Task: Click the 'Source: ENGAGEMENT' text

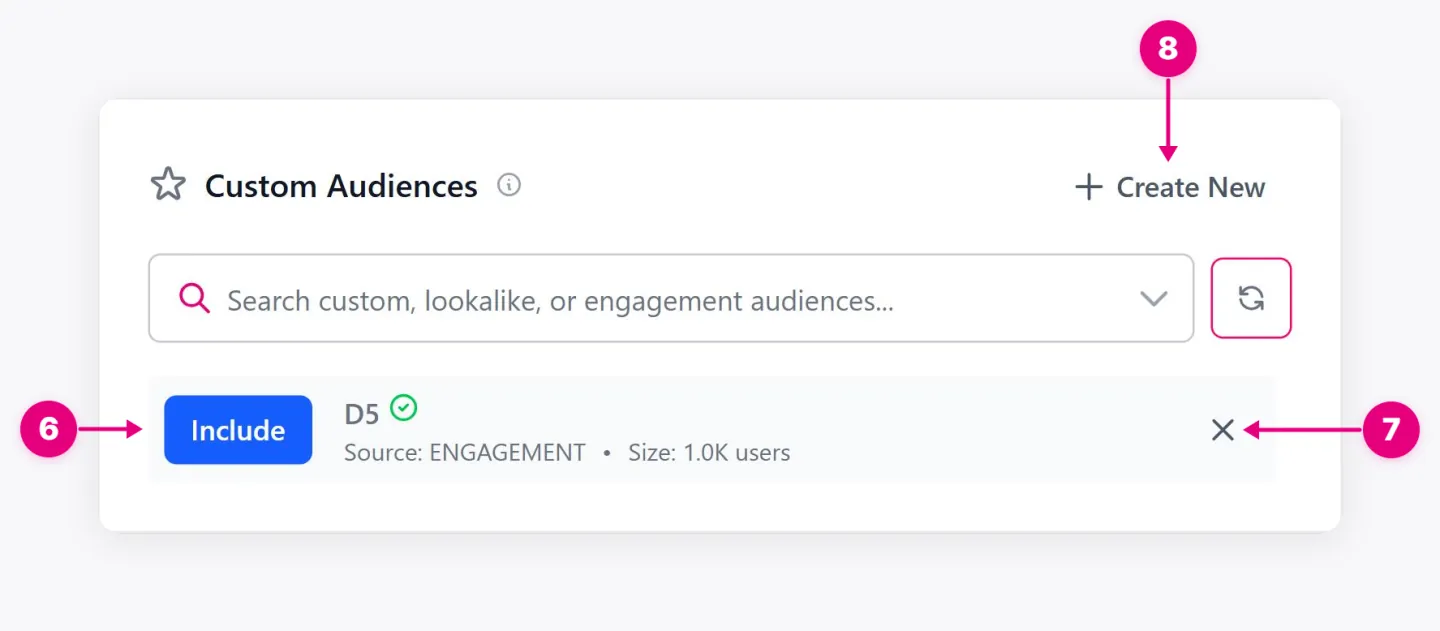Action: (x=465, y=453)
